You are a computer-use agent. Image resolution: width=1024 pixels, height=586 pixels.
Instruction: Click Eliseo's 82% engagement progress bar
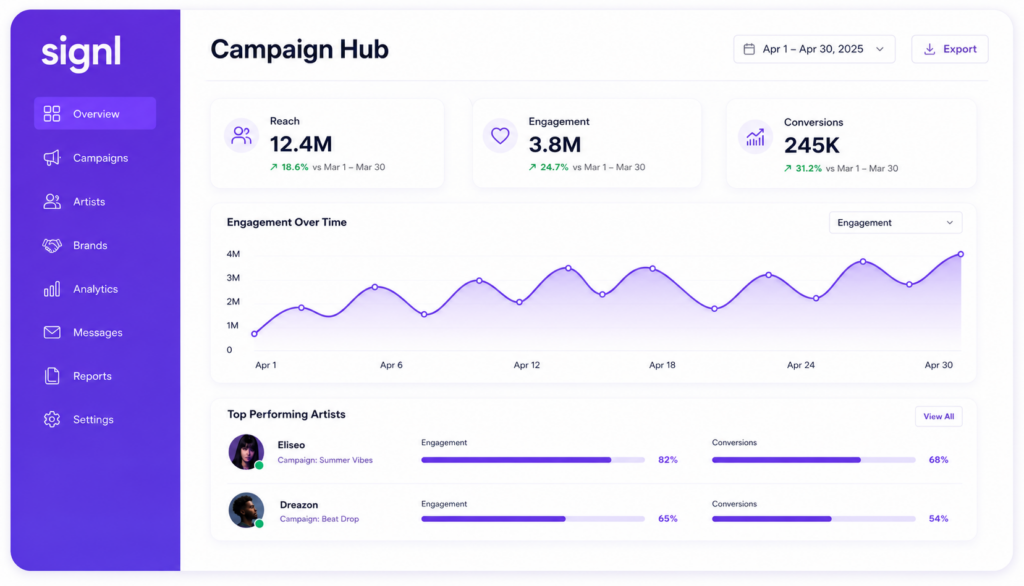tap(533, 460)
